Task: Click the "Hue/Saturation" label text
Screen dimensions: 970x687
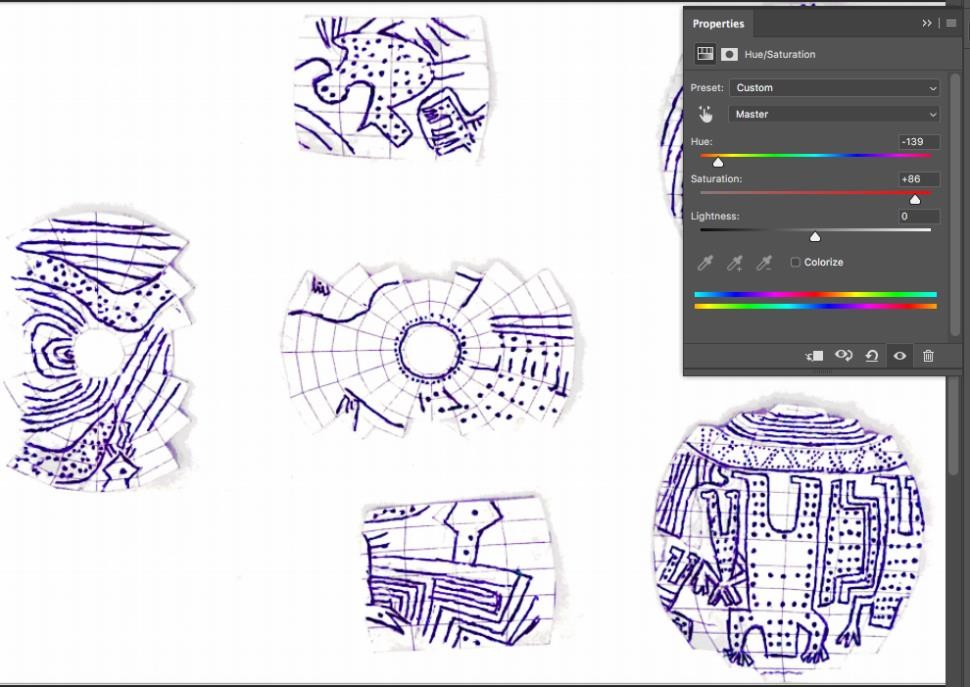Action: (x=779, y=54)
